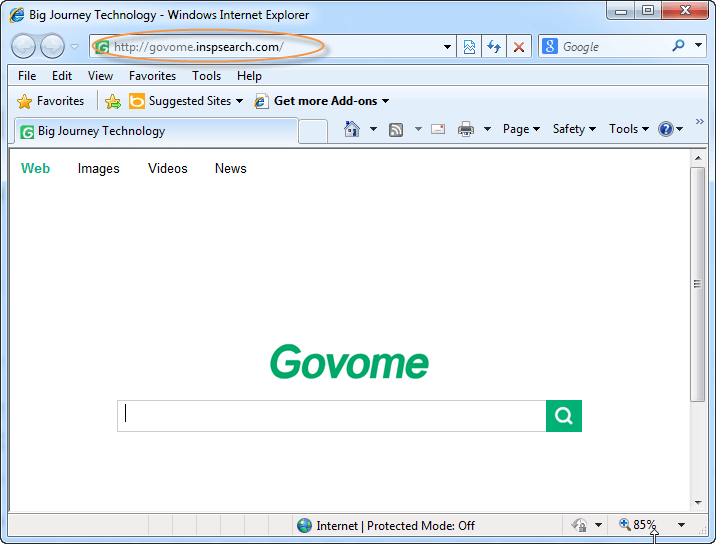The image size is (716, 544).
Task: Click the magnifier search icon in toolbar
Action: pos(678,46)
